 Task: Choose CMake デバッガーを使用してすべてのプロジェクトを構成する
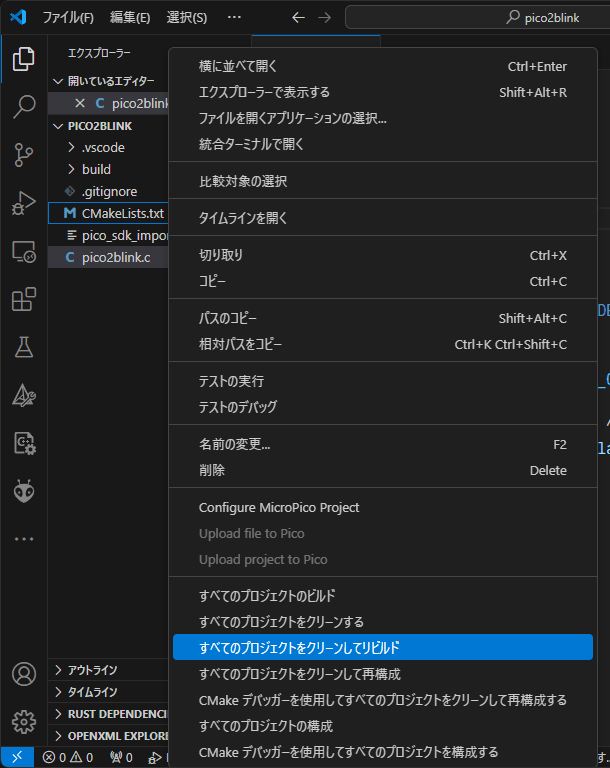[383, 752]
